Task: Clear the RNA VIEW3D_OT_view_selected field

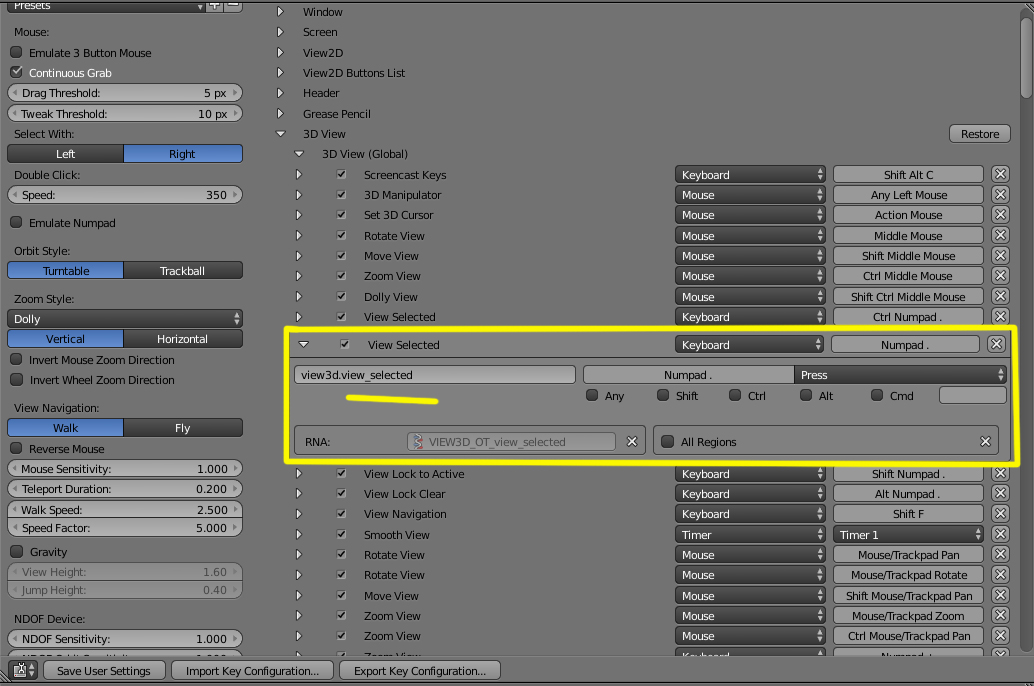Action: [x=632, y=441]
